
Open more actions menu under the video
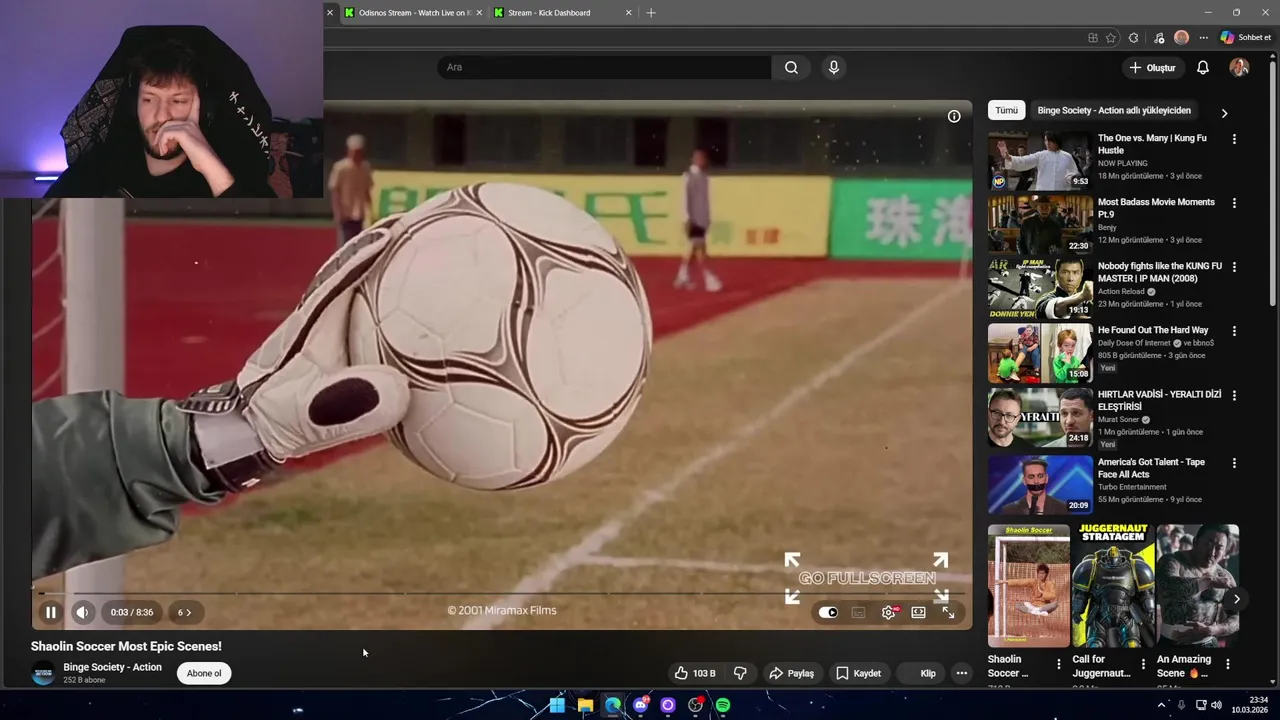(961, 673)
